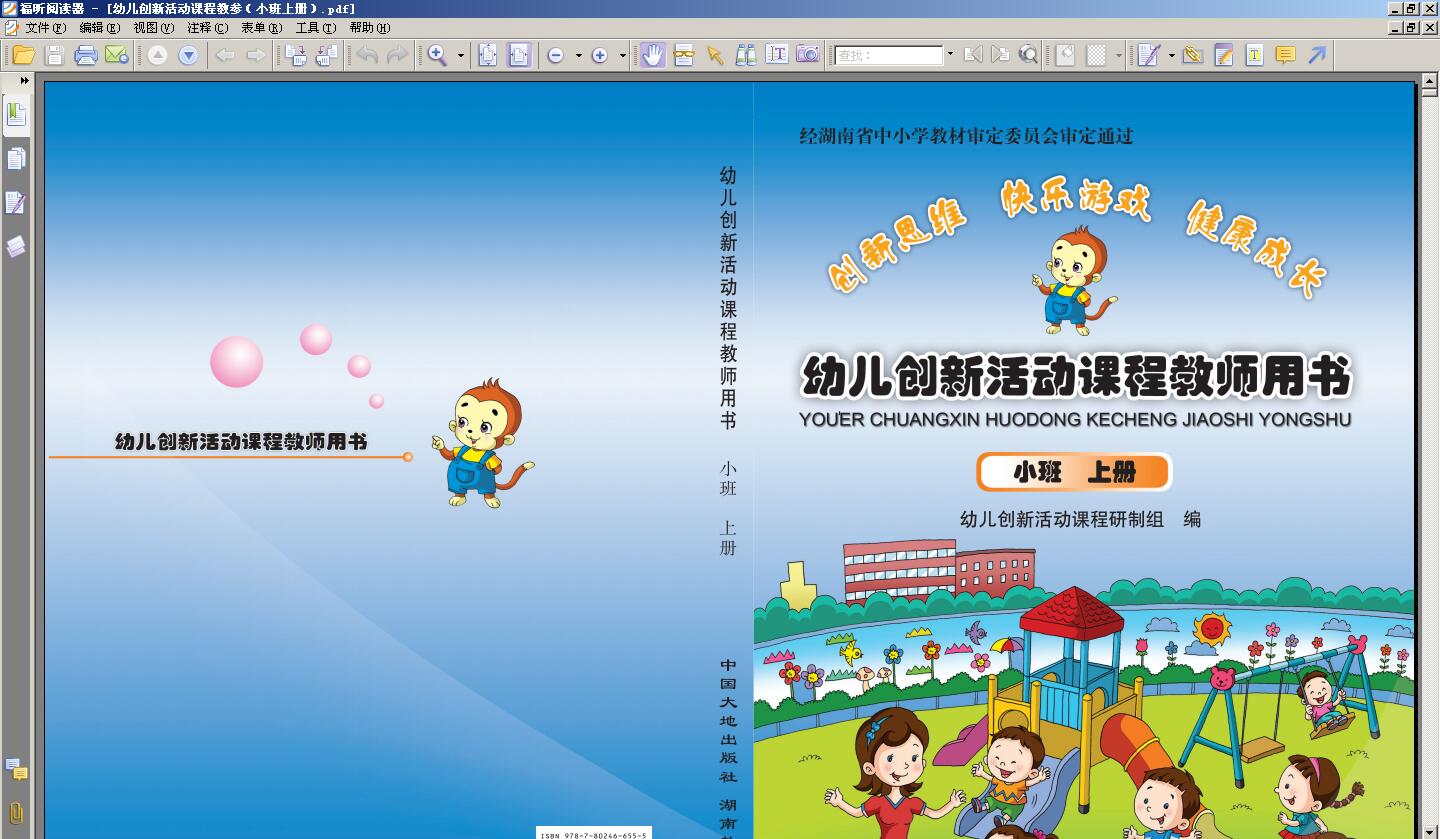
Task: Click the zoom in plus button
Action: [x=600, y=56]
